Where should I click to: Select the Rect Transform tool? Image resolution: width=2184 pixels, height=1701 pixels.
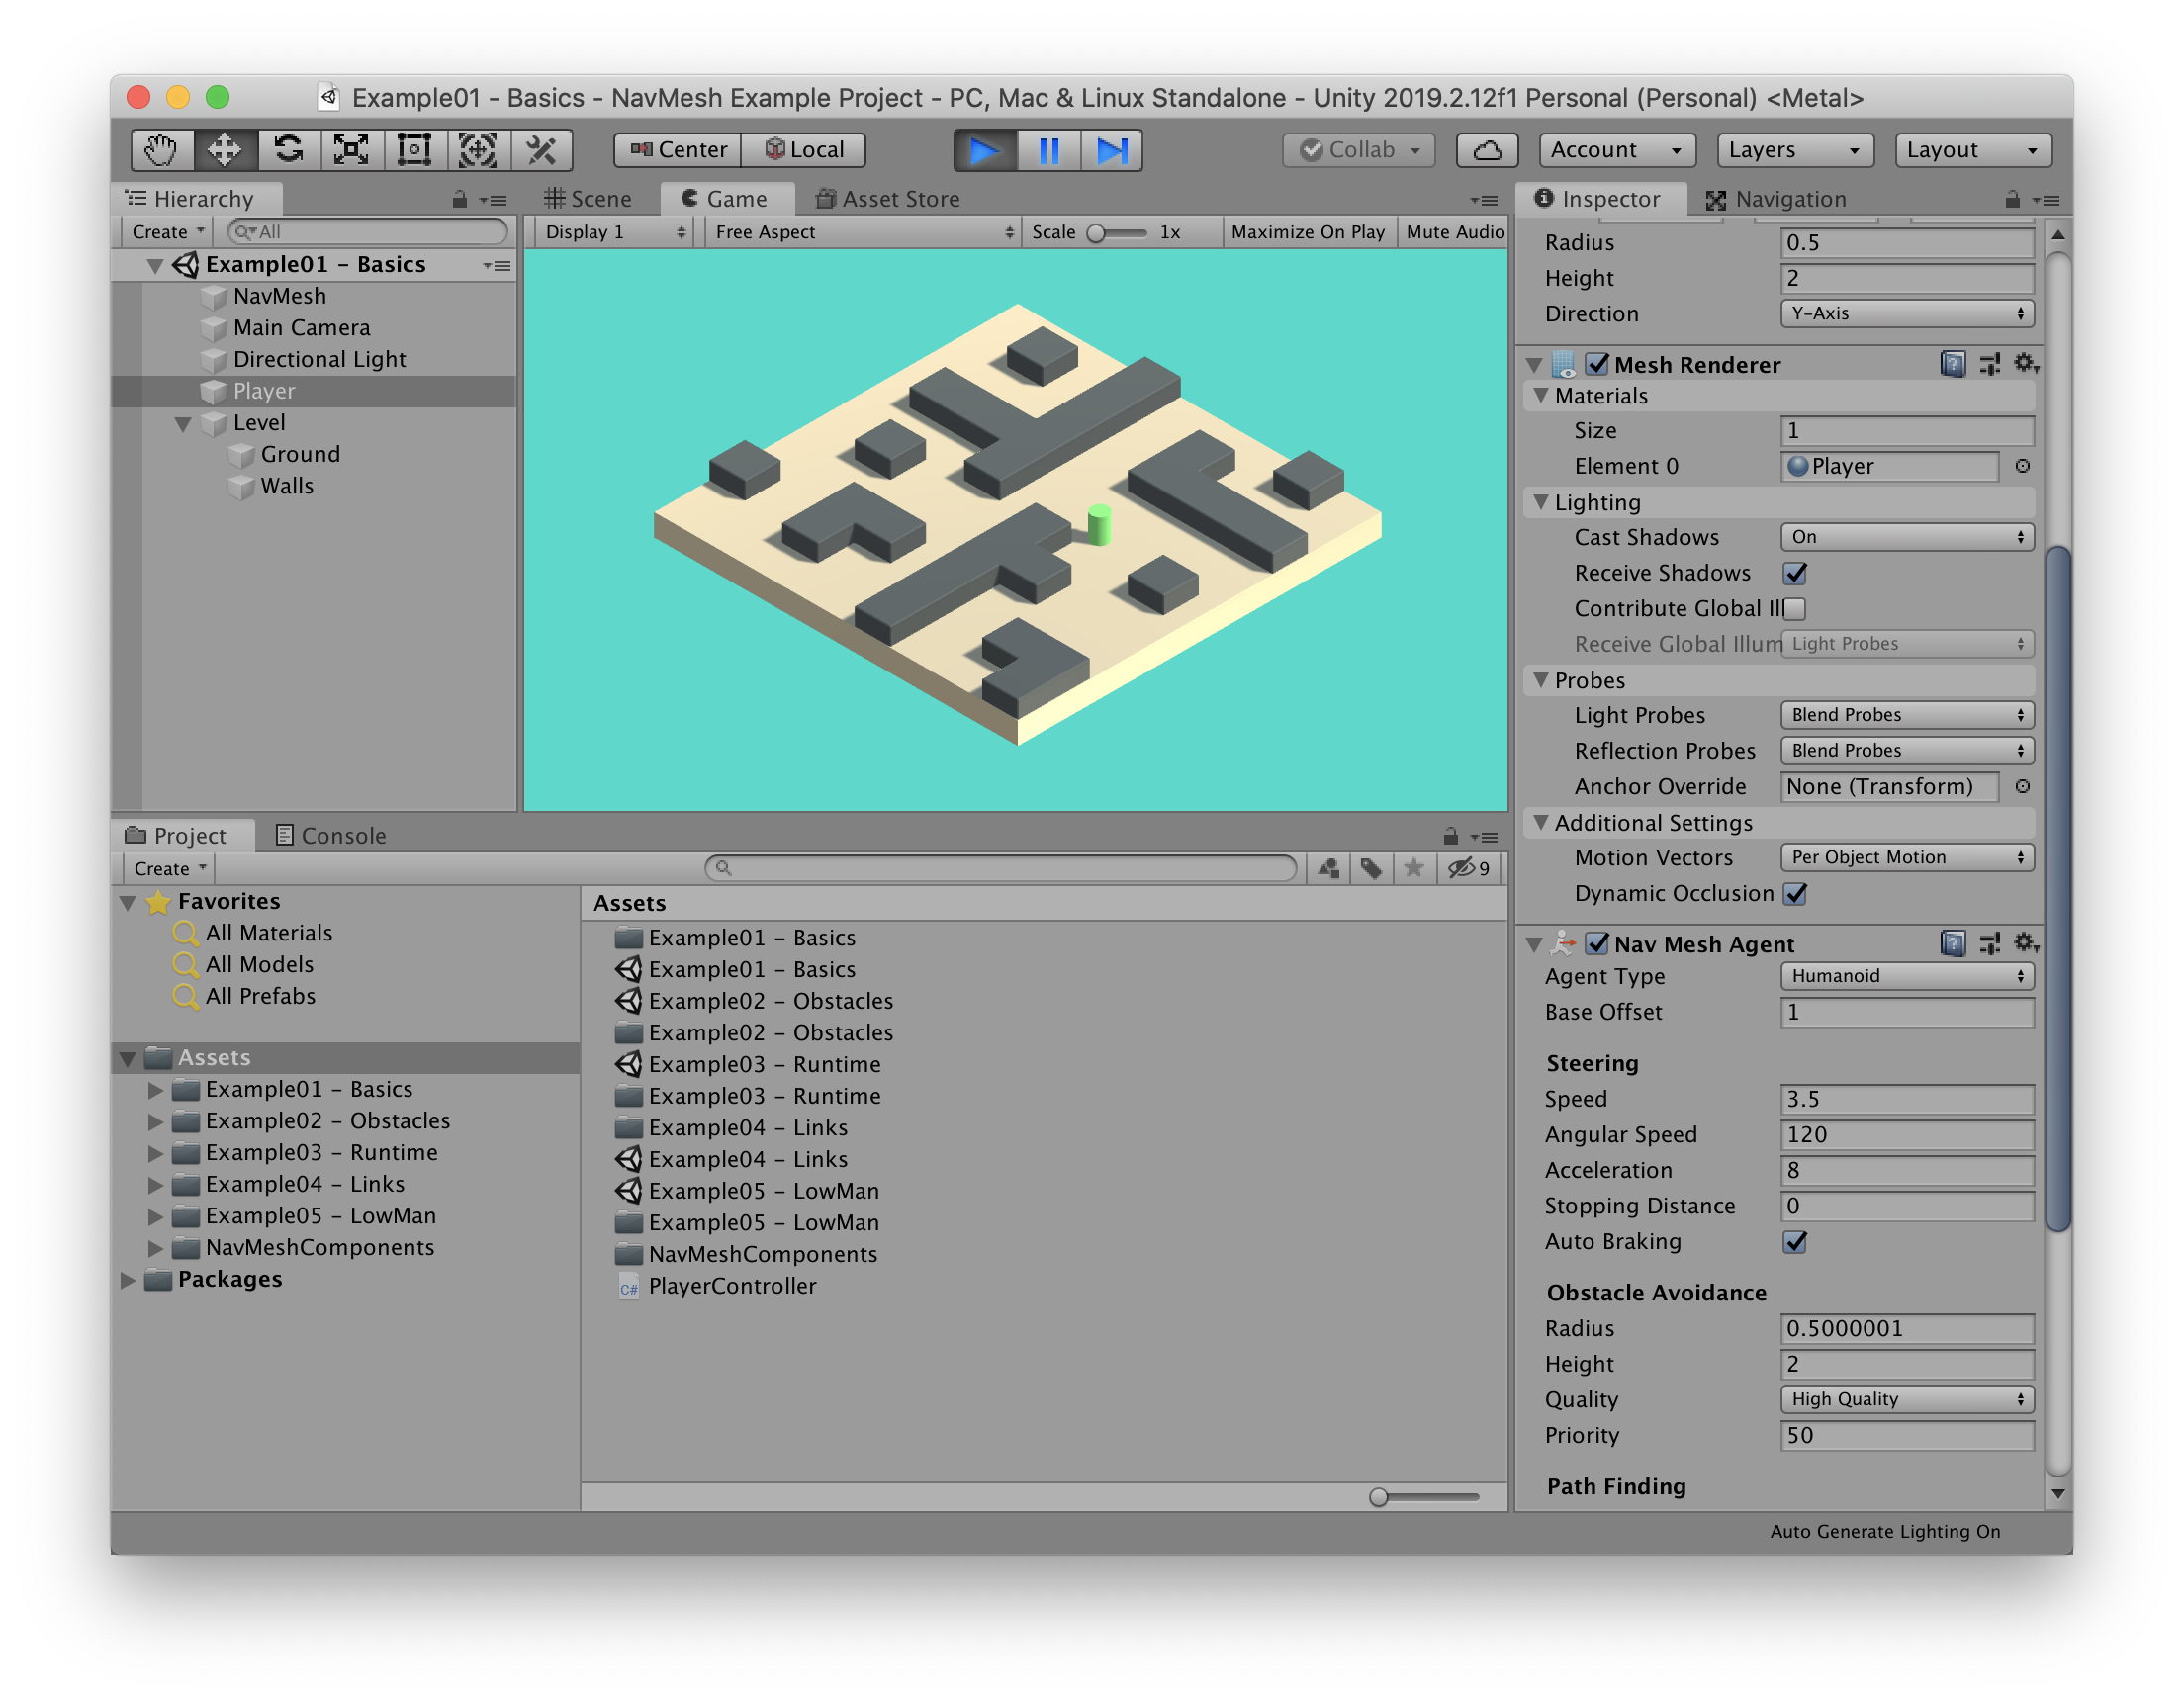[414, 150]
